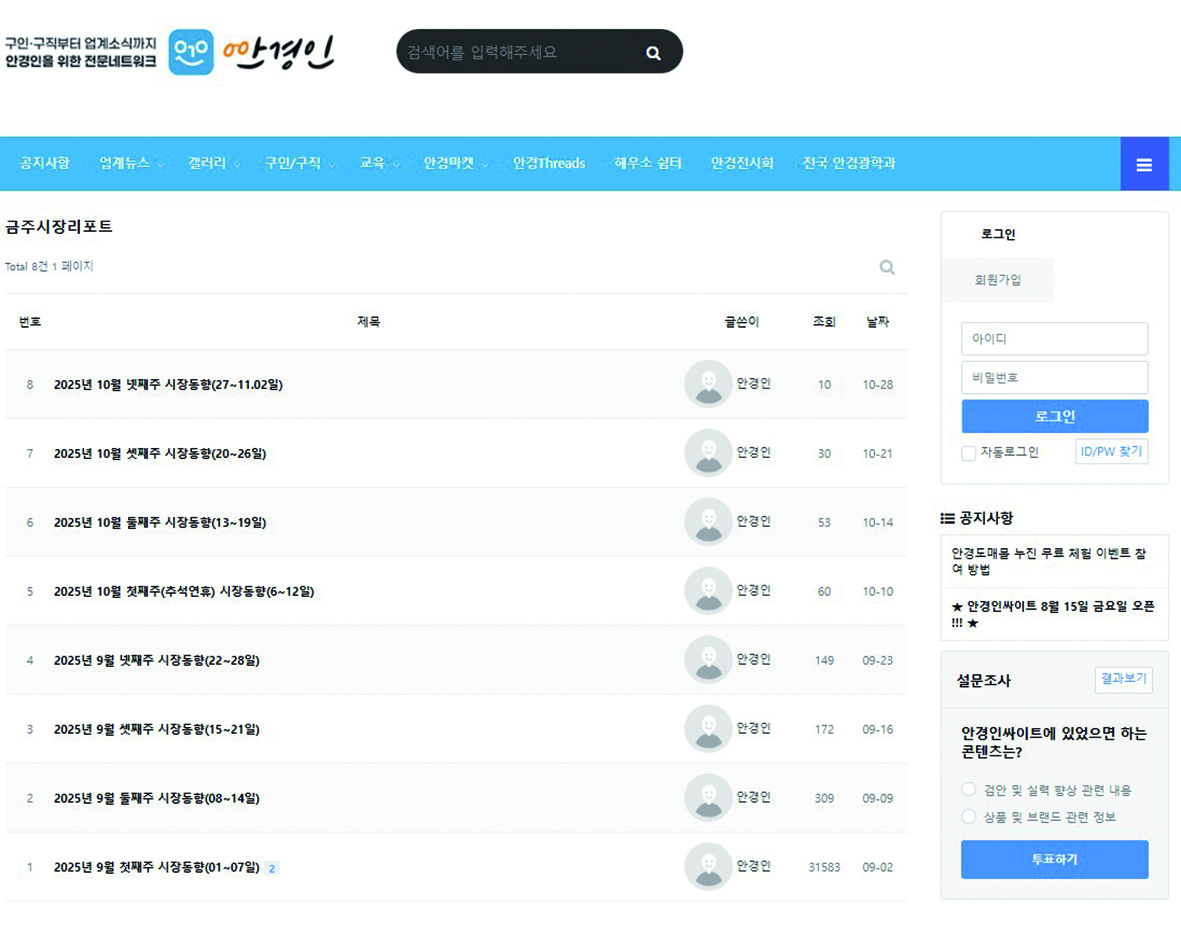Expand the 안경마켓 dropdown menu
This screenshot has width=1181, height=935.
[455, 163]
